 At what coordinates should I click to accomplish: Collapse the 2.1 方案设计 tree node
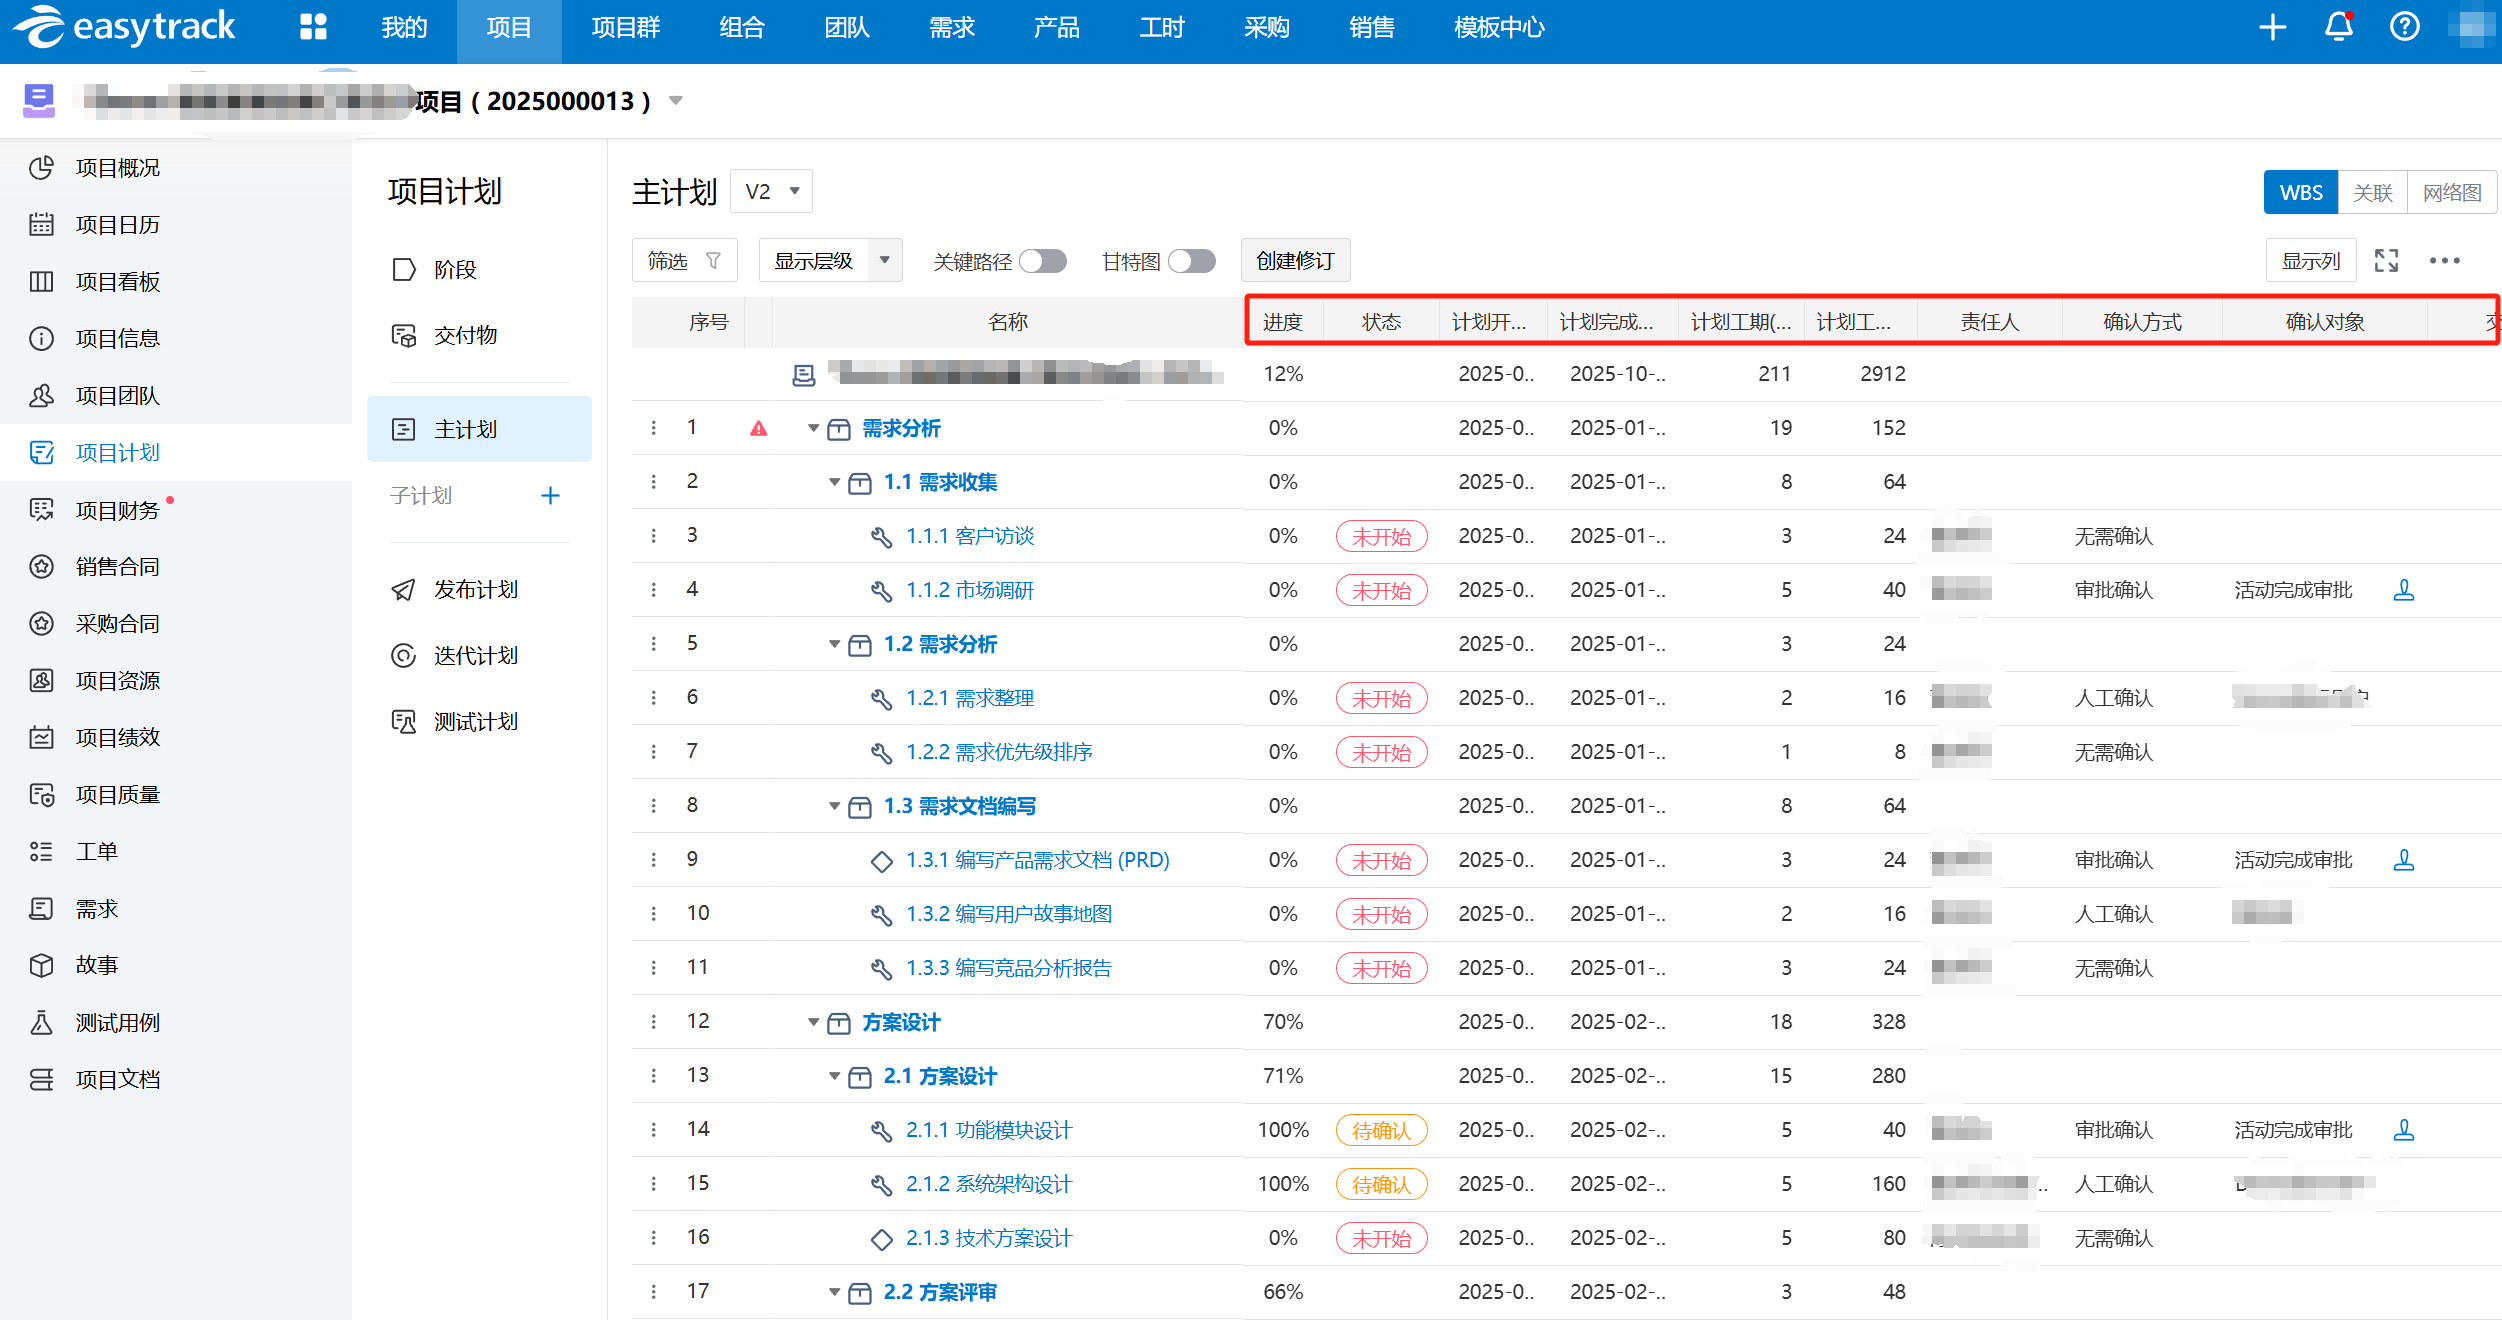[x=834, y=1077]
